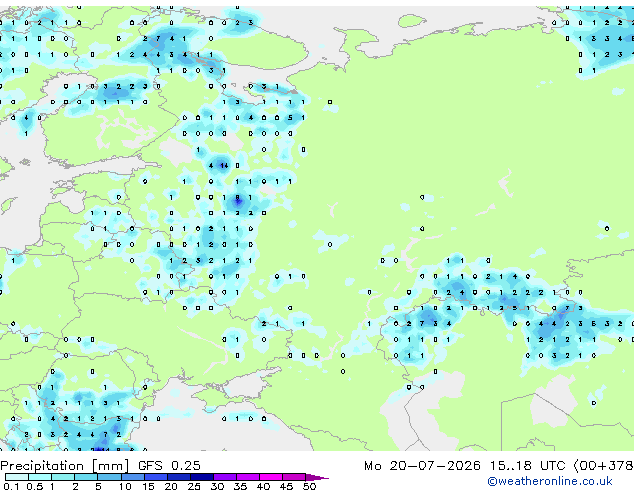634x490 pixels.
Task: Click the '50' legend scale label
Action: pyautogui.click(x=310, y=486)
